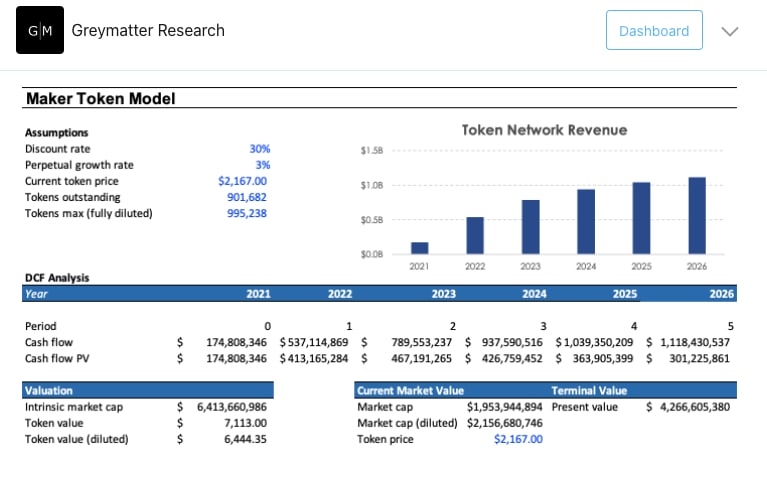Click the Token price $2,167.00 in market value
The image size is (767, 504).
coord(519,439)
